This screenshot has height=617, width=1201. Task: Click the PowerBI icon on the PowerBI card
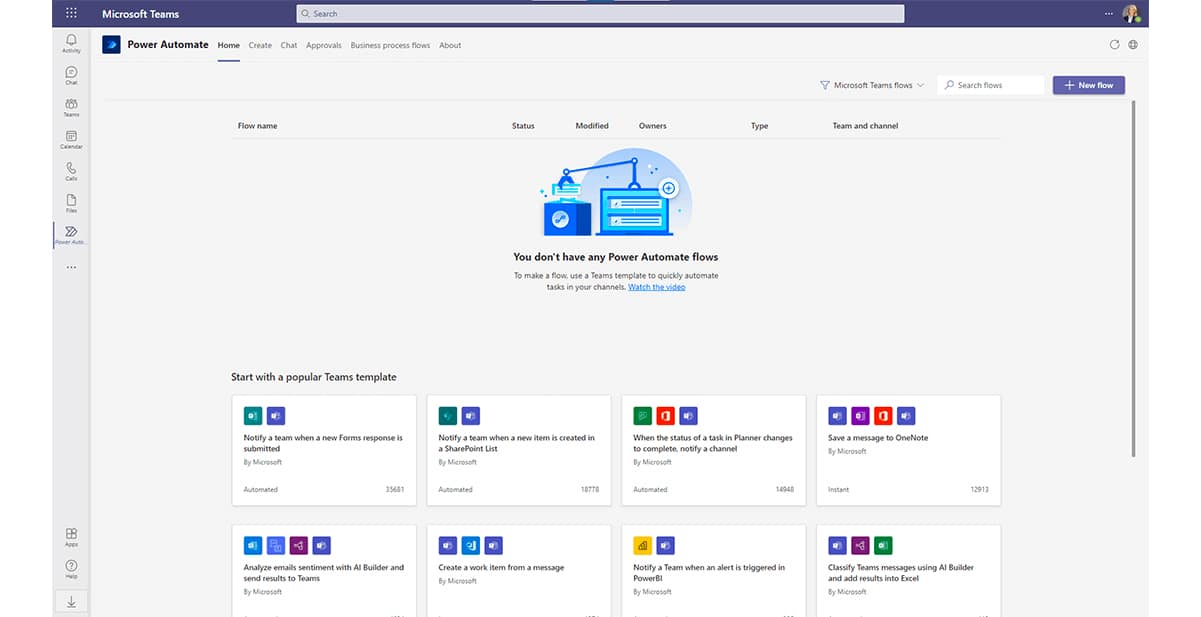pos(643,545)
